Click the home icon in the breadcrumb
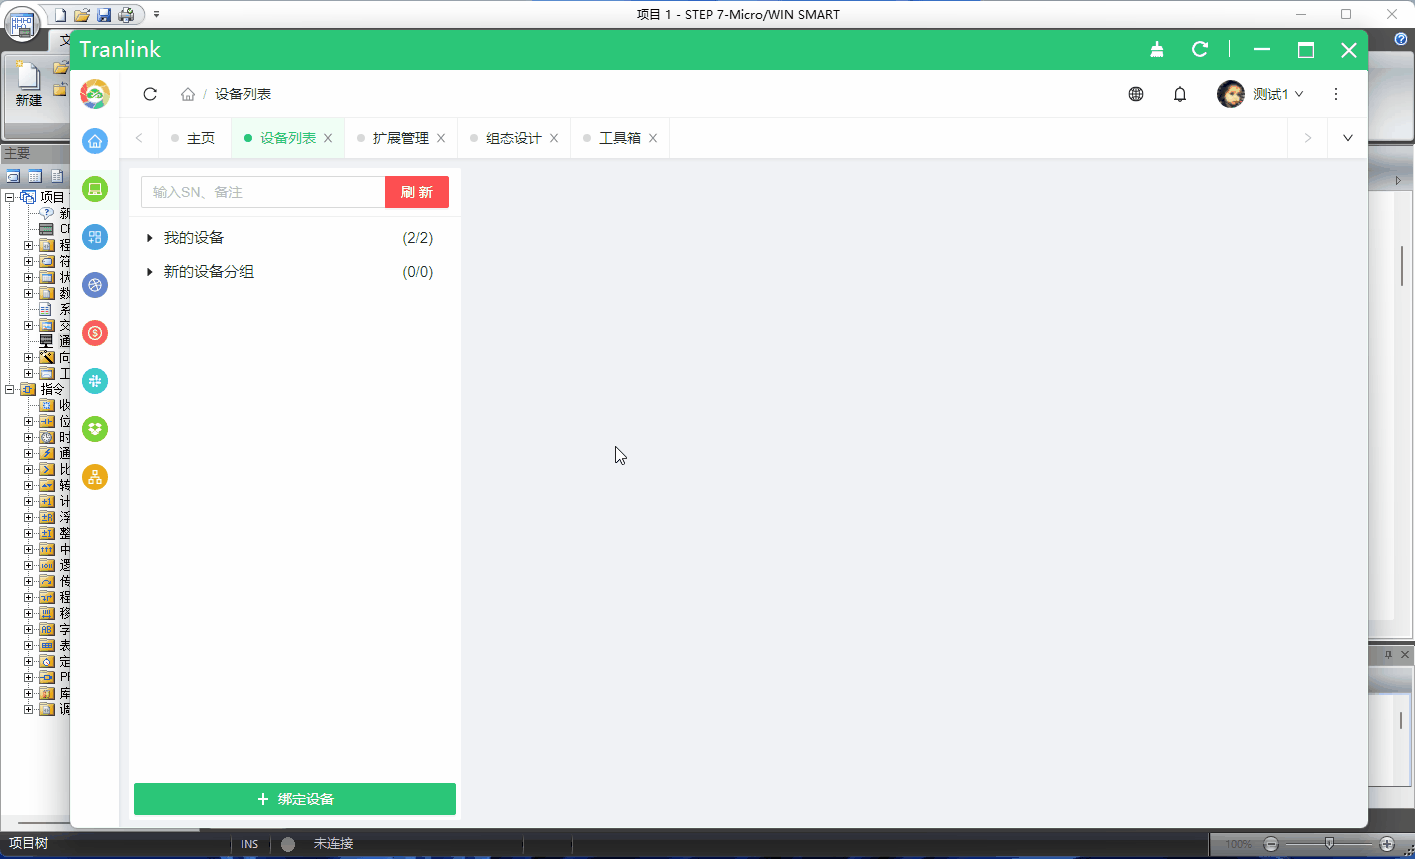The image size is (1415, 859). click(x=188, y=94)
